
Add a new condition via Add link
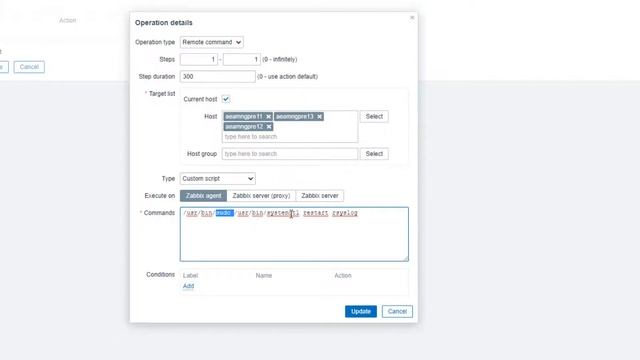pyautogui.click(x=188, y=286)
